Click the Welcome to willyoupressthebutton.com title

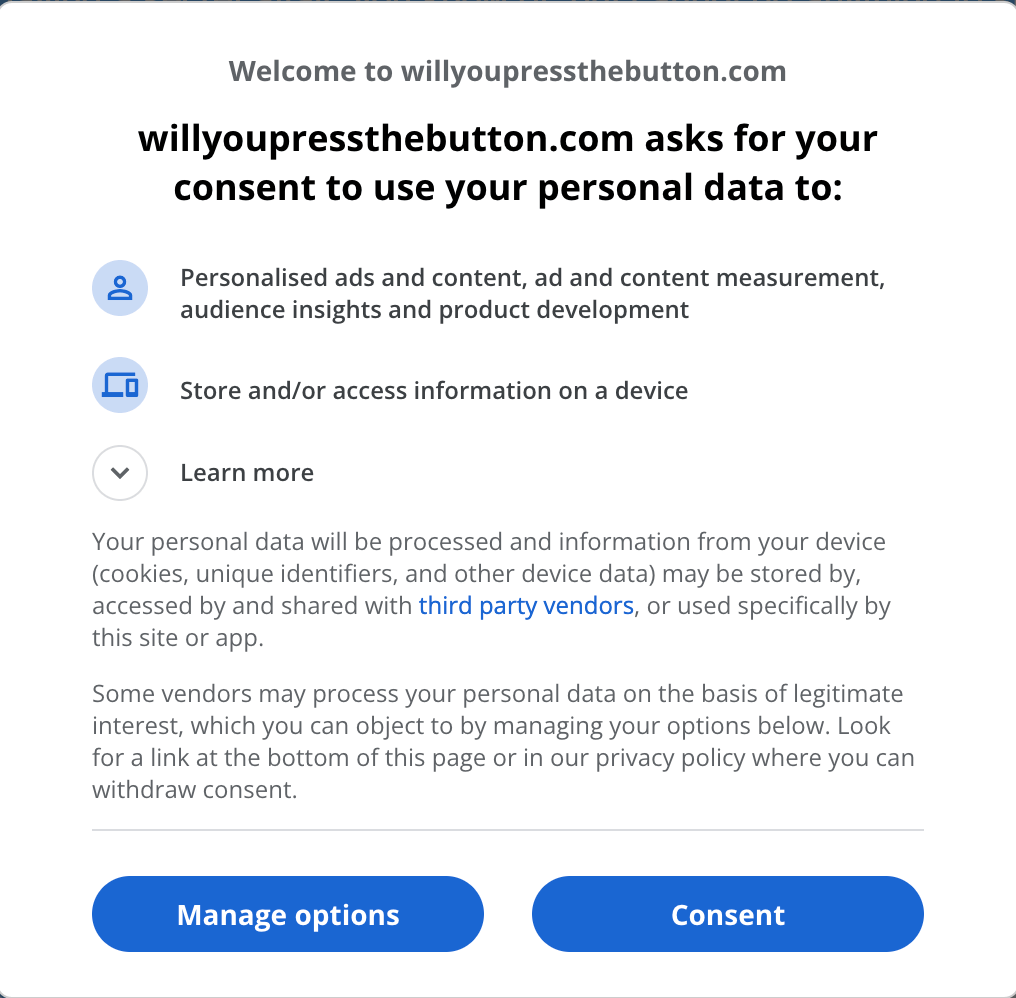[507, 72]
